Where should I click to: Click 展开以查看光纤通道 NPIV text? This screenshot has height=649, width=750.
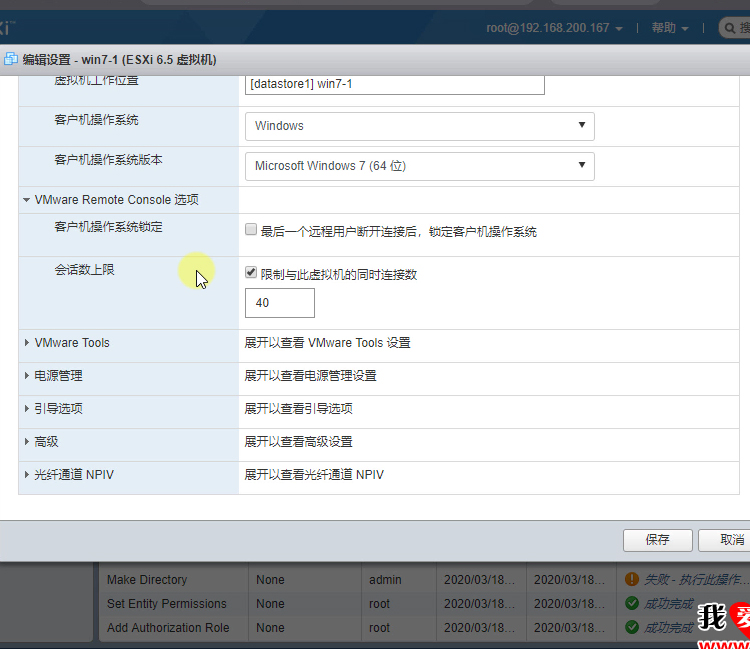pos(314,475)
